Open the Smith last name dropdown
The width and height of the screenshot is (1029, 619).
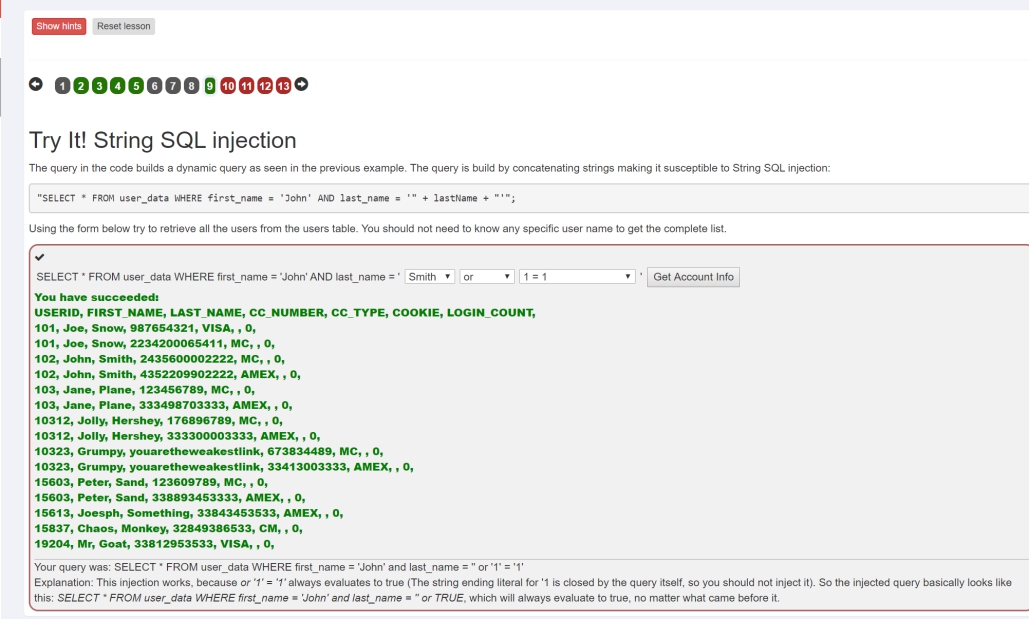[x=429, y=277]
